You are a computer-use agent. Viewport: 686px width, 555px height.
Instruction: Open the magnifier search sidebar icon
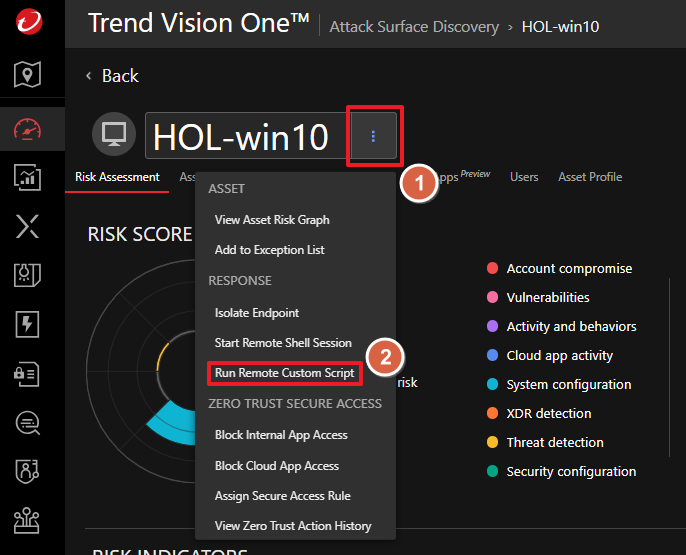[x=28, y=422]
